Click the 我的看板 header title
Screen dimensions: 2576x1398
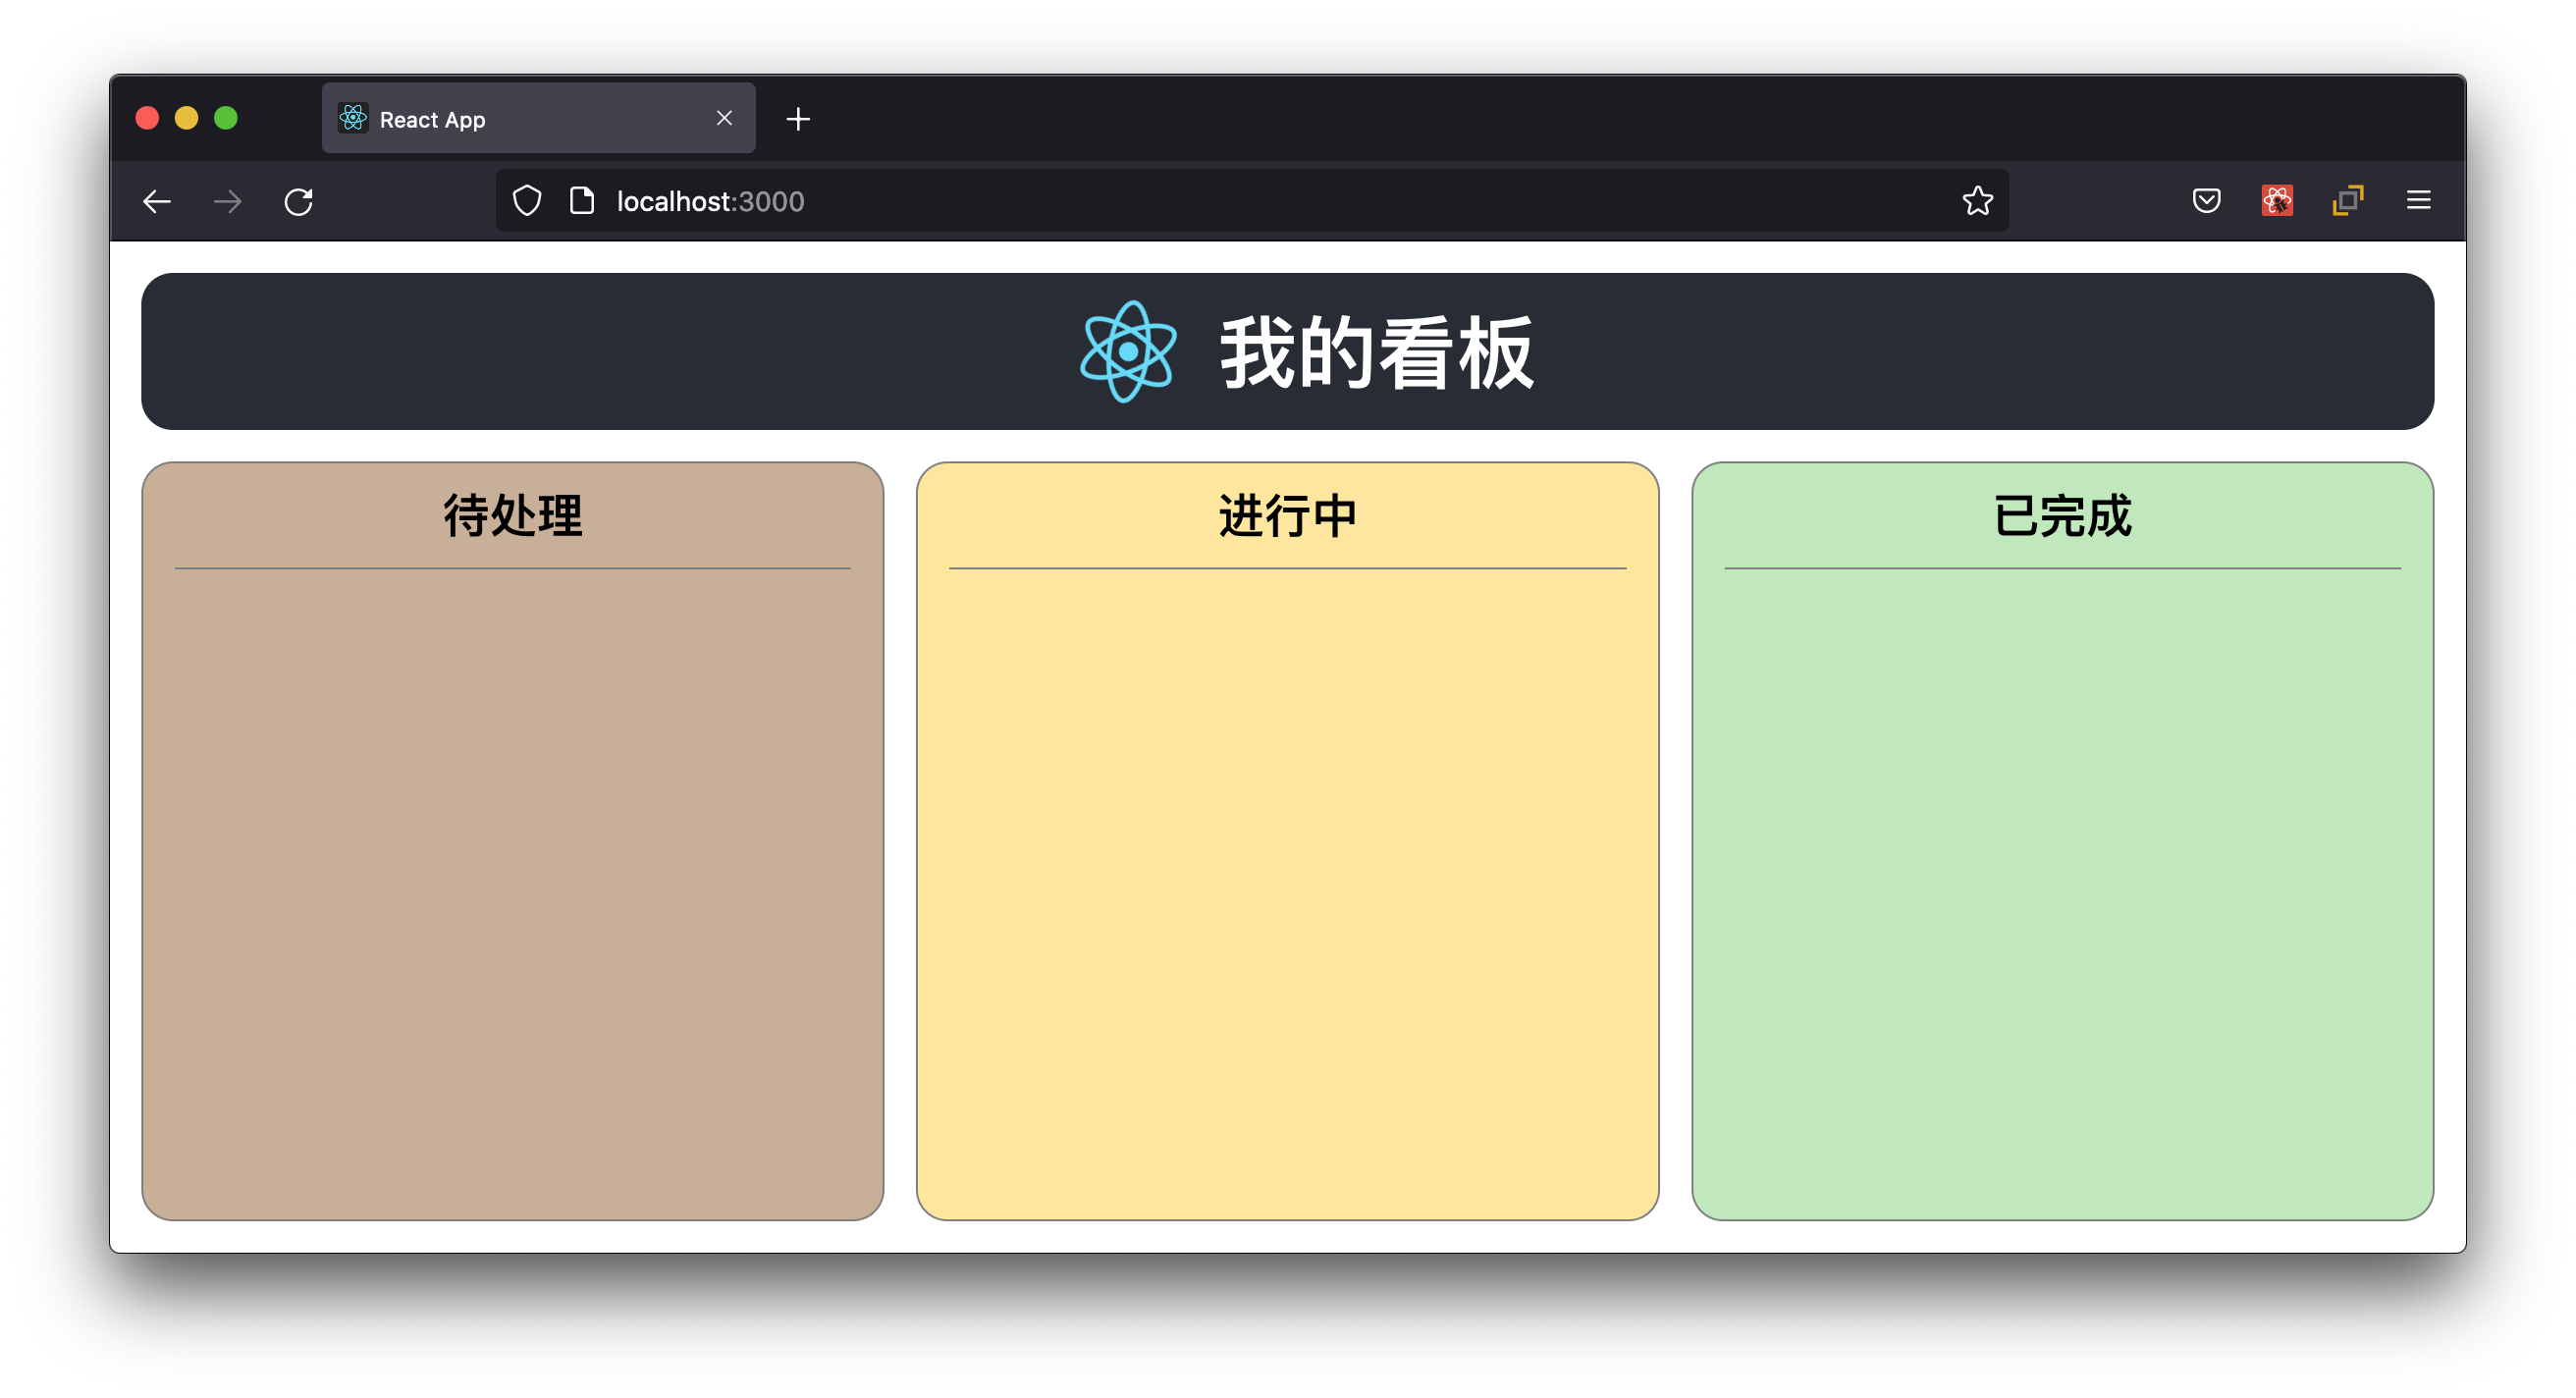coord(1376,352)
